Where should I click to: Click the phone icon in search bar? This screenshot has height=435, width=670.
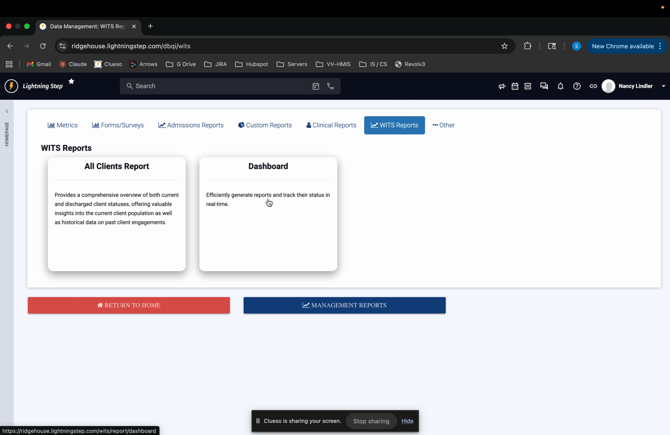(331, 86)
